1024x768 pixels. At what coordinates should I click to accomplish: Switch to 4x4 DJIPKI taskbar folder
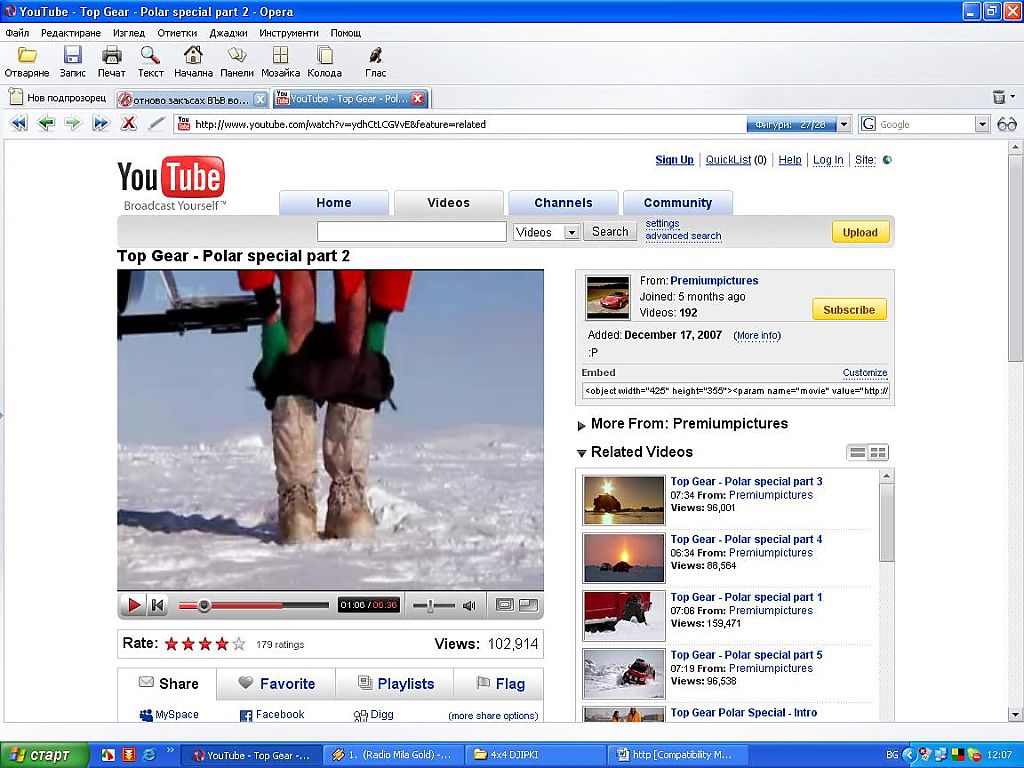[x=535, y=755]
